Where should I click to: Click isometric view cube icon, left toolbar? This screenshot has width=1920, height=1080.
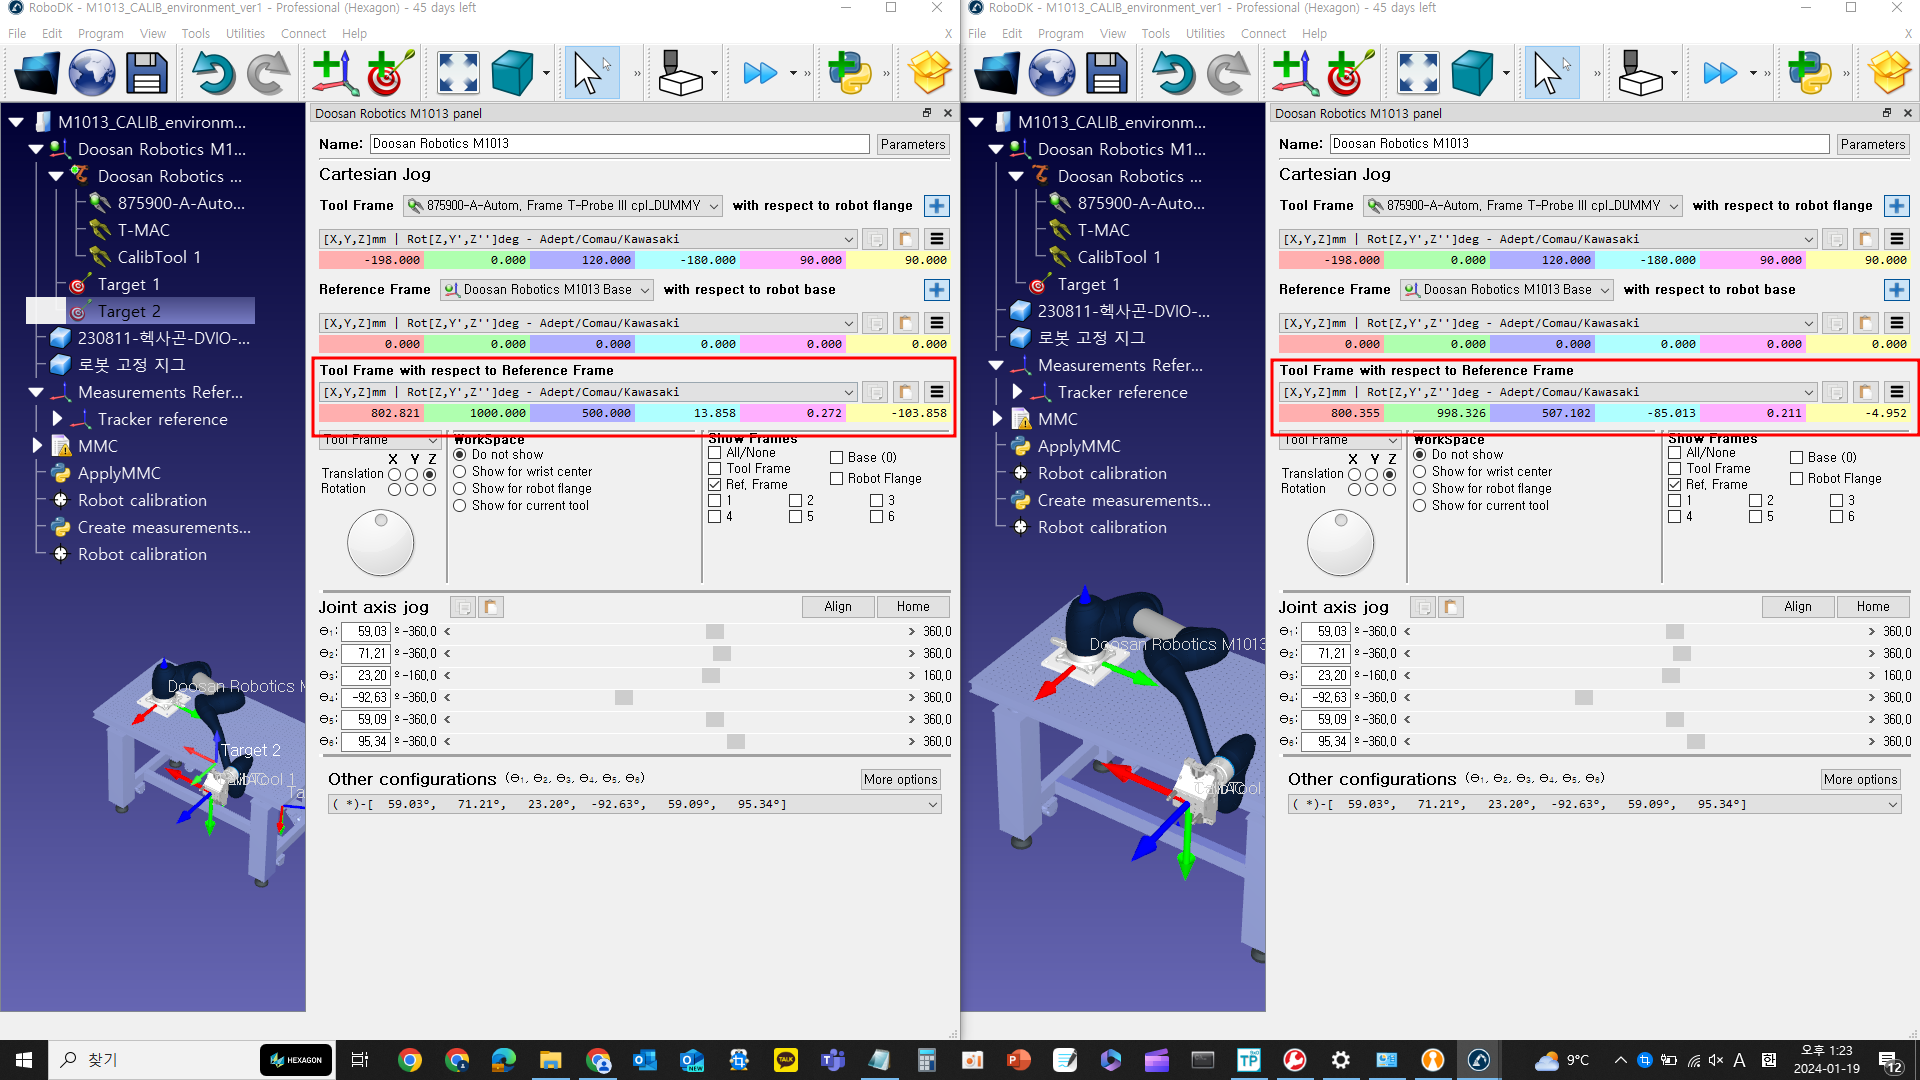point(512,73)
